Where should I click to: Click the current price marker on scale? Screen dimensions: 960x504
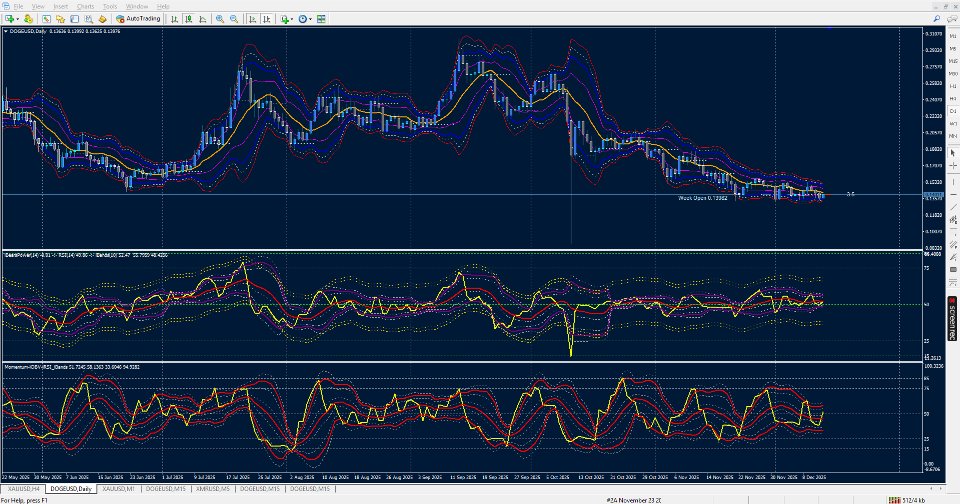pos(933,194)
